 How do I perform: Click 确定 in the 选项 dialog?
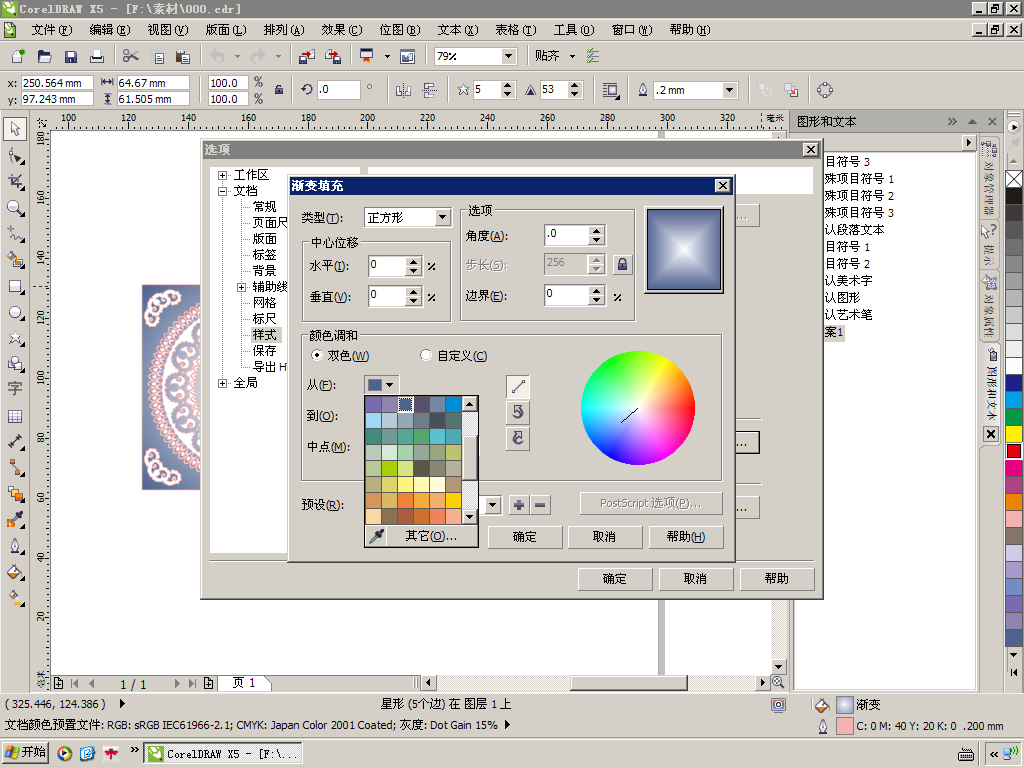[615, 579]
